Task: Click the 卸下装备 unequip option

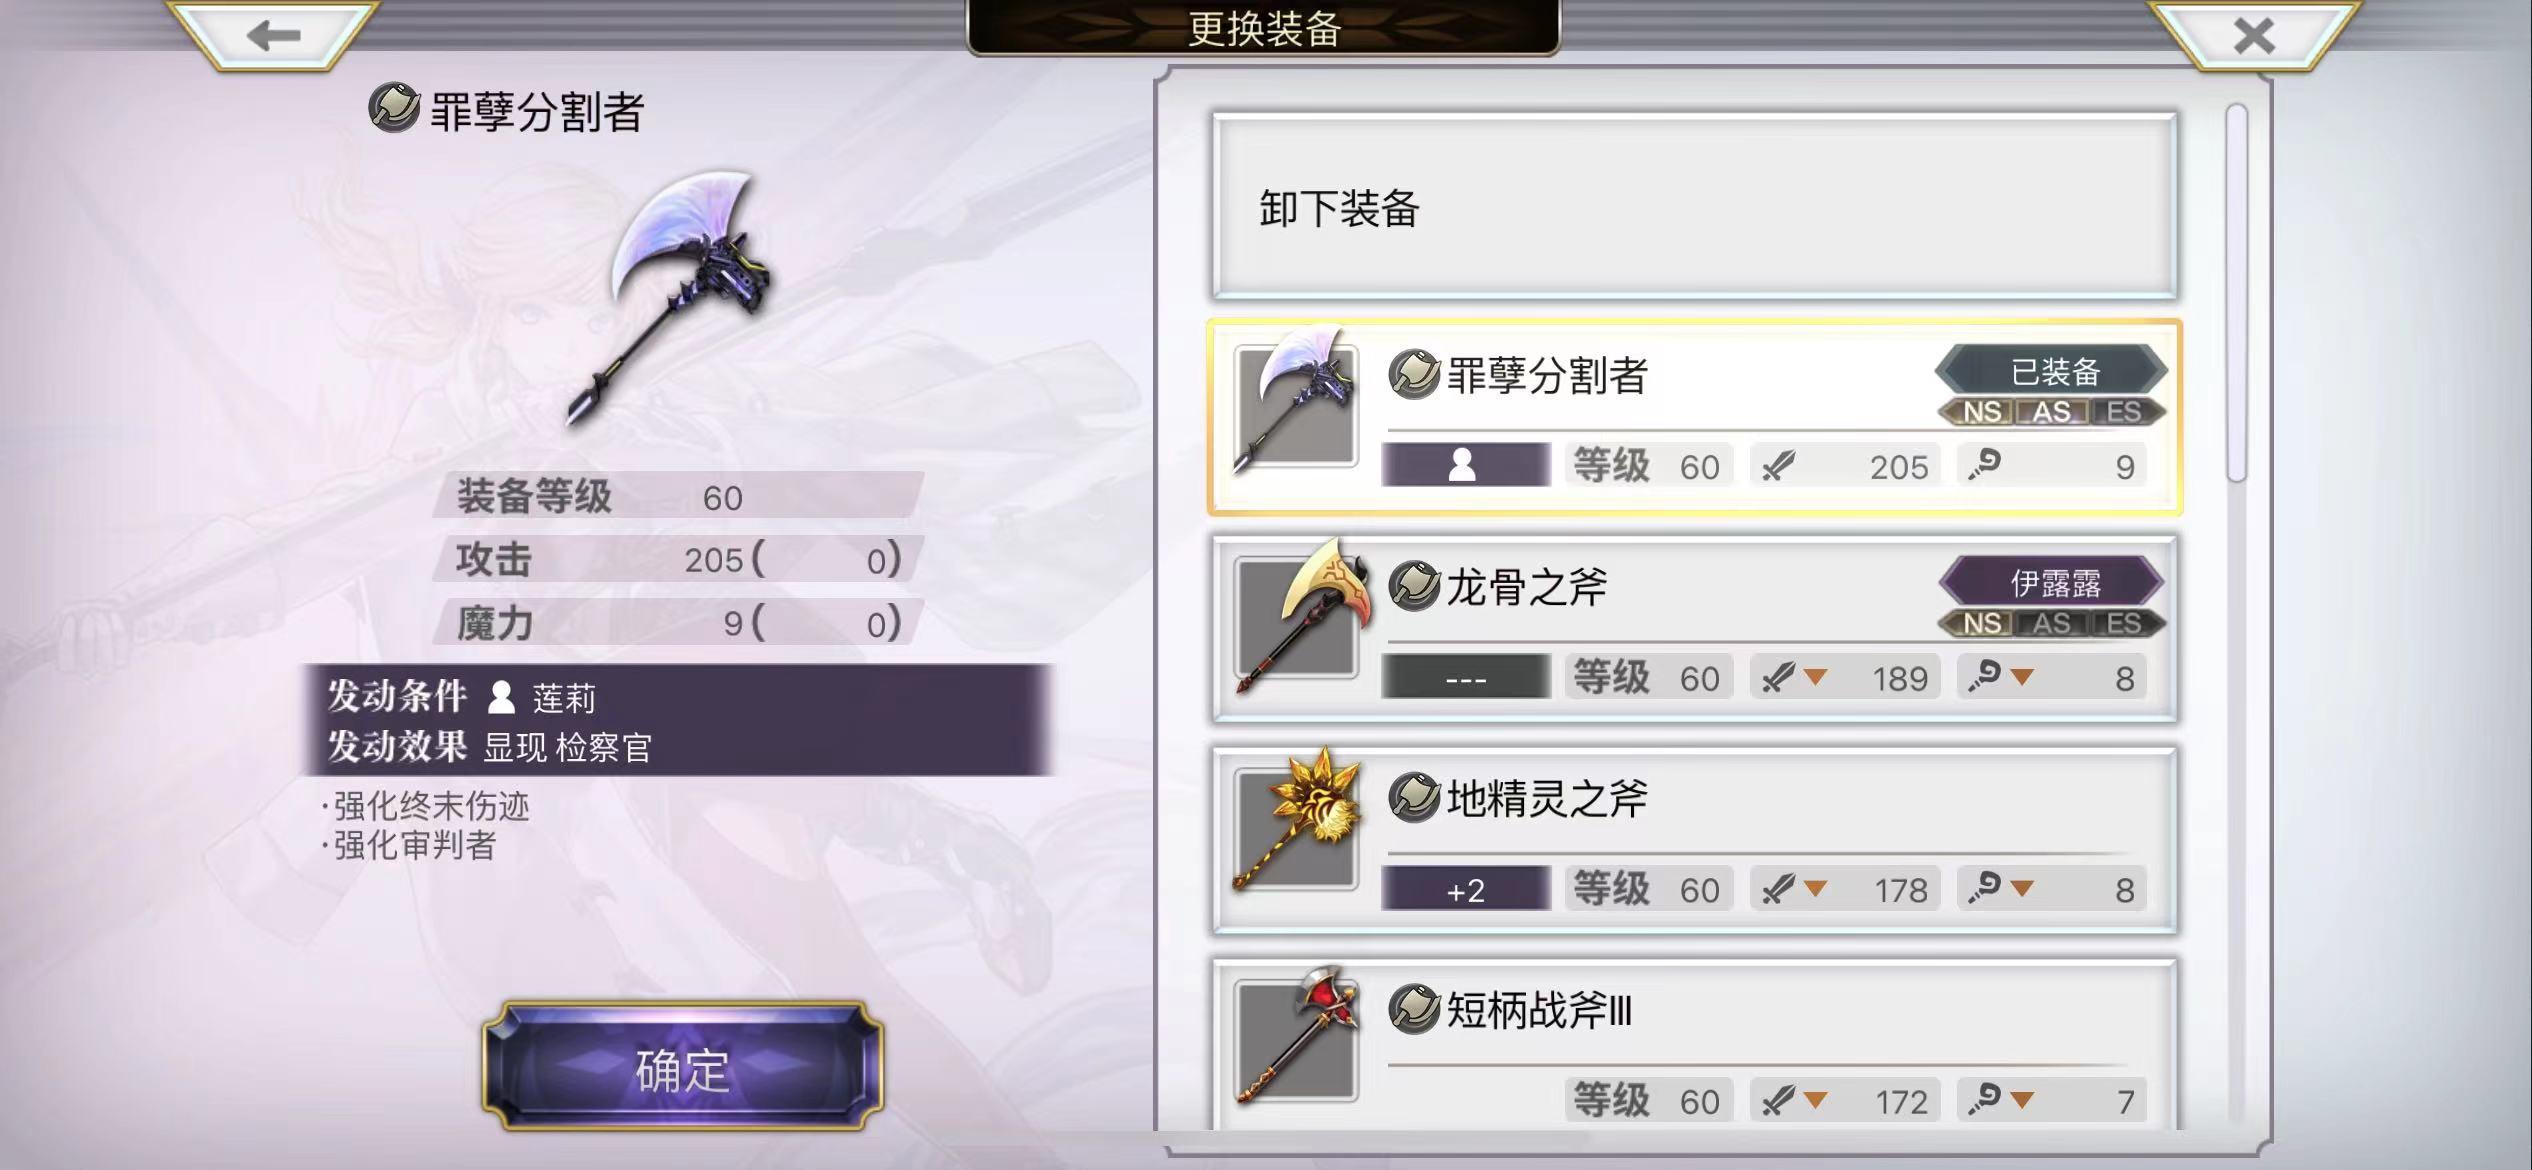Action: 1694,207
